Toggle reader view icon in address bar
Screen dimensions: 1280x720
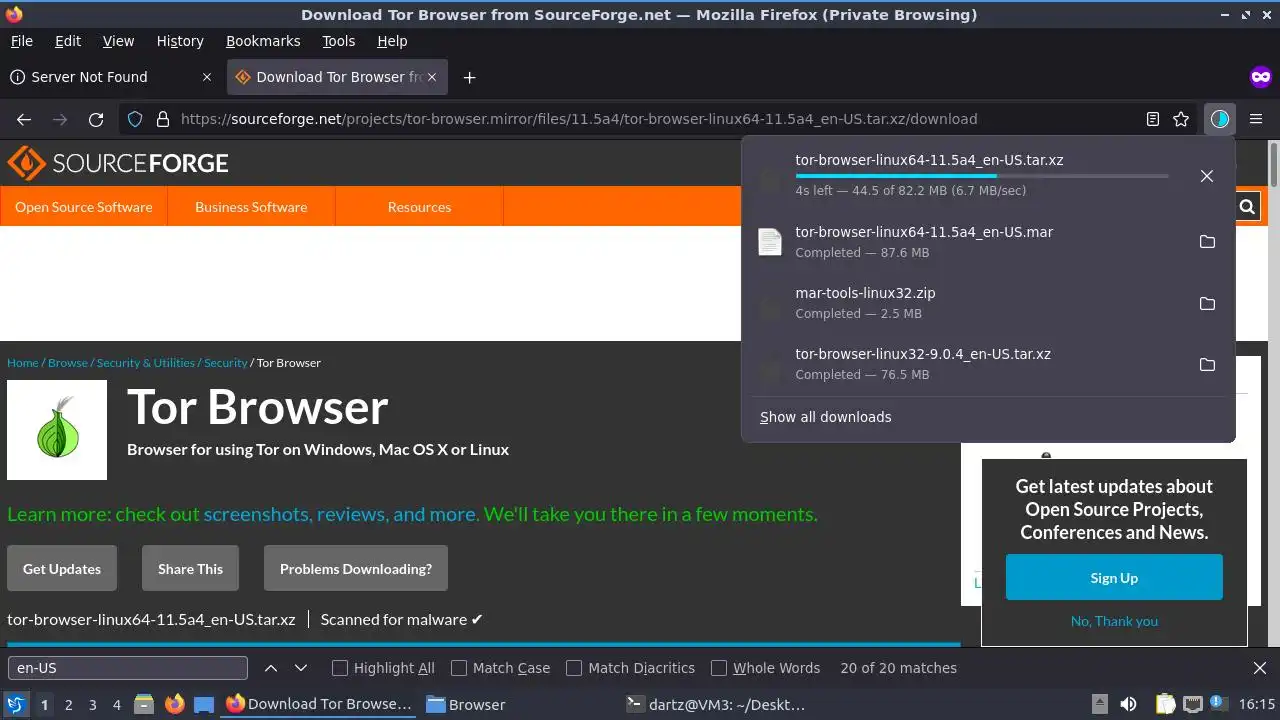click(x=1153, y=119)
